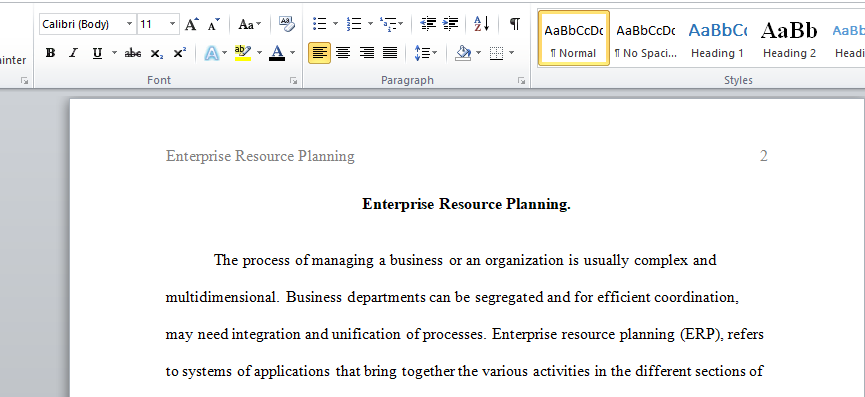Viewport: 865px width, 397px height.
Task: Click the bold title Enterprise Resource Planning.
Action: coord(466,205)
